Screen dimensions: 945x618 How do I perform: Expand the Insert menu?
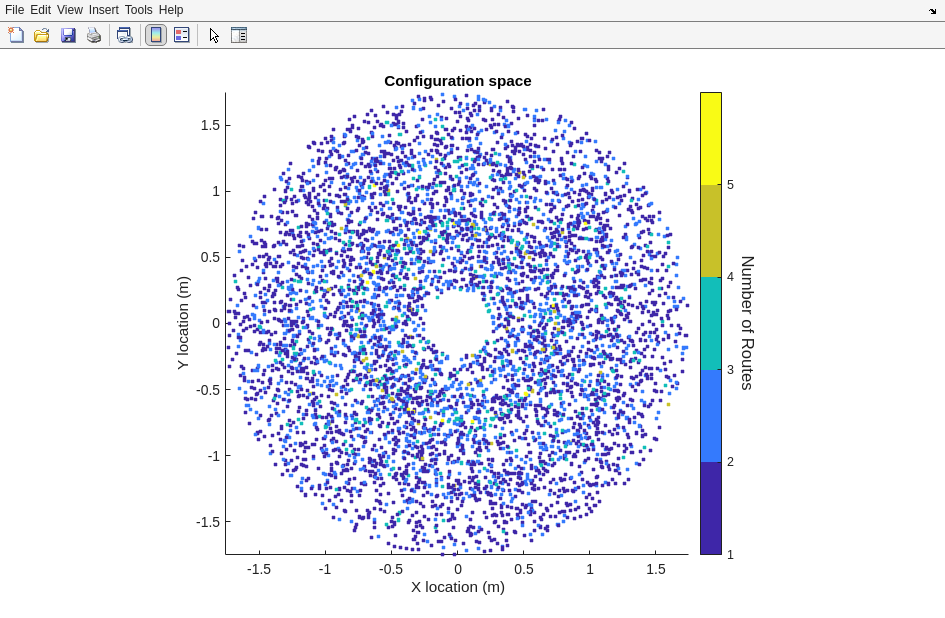pyautogui.click(x=103, y=10)
